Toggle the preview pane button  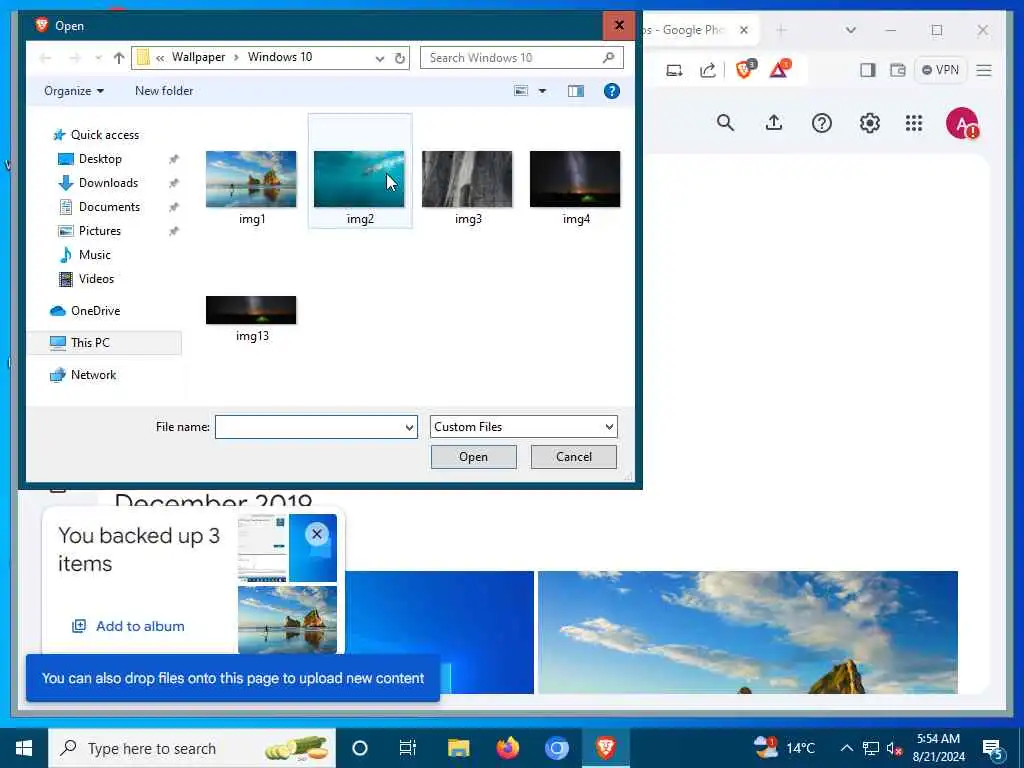[x=575, y=91]
